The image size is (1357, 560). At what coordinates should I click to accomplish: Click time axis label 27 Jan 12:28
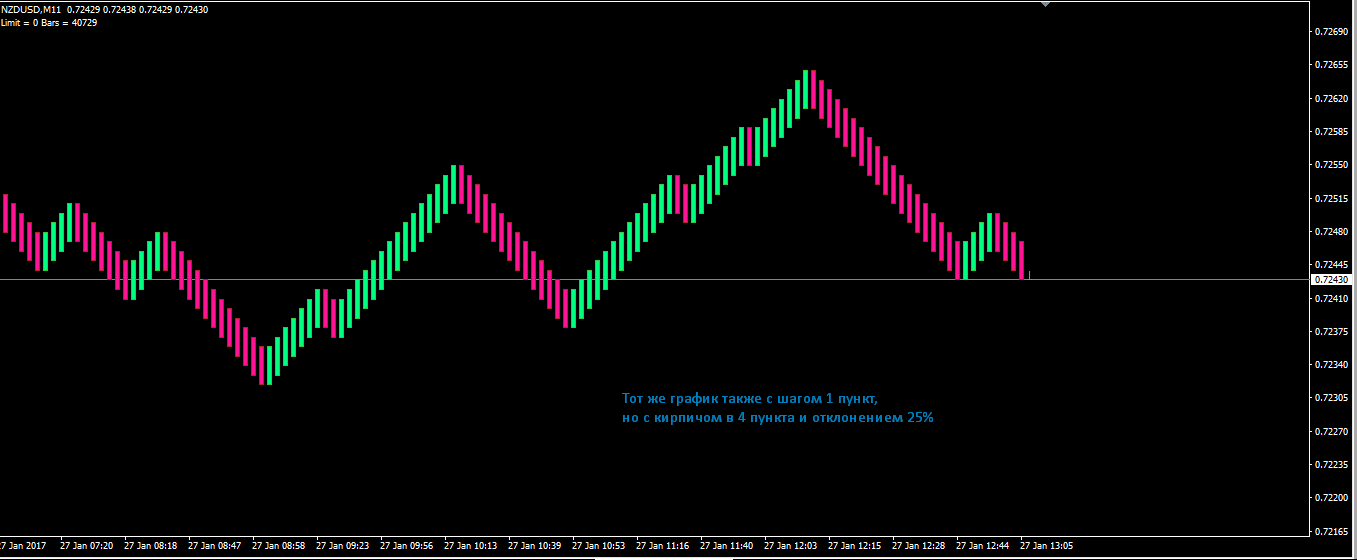[918, 546]
